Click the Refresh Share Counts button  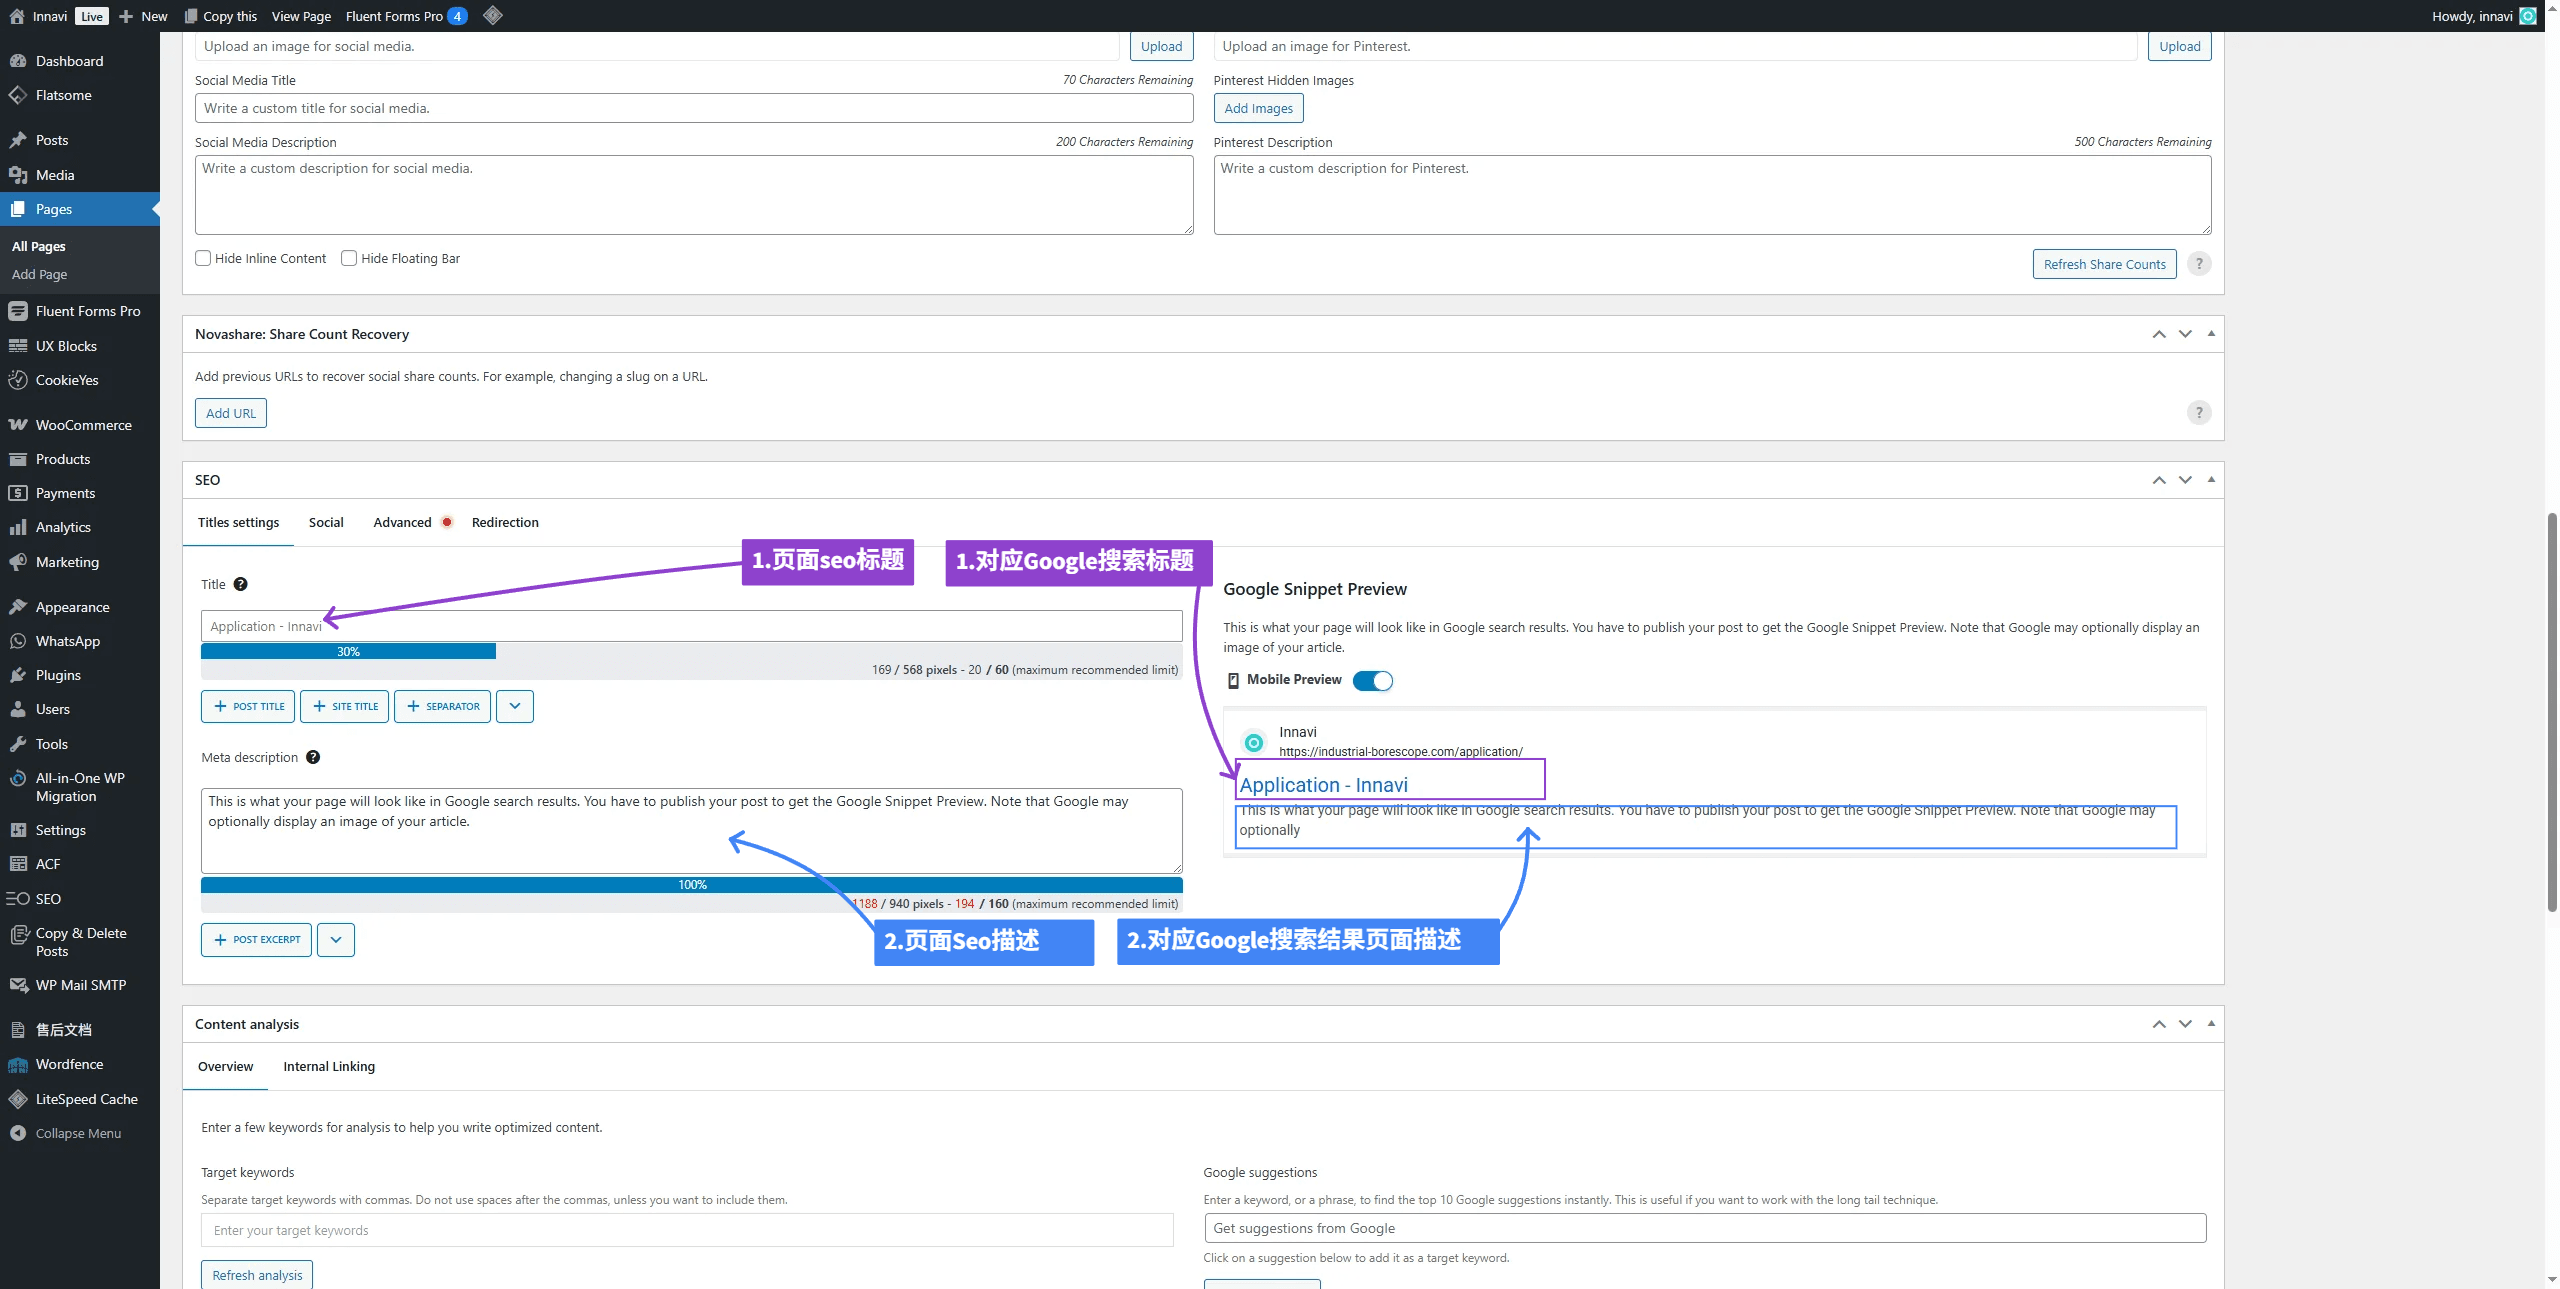coord(2104,264)
